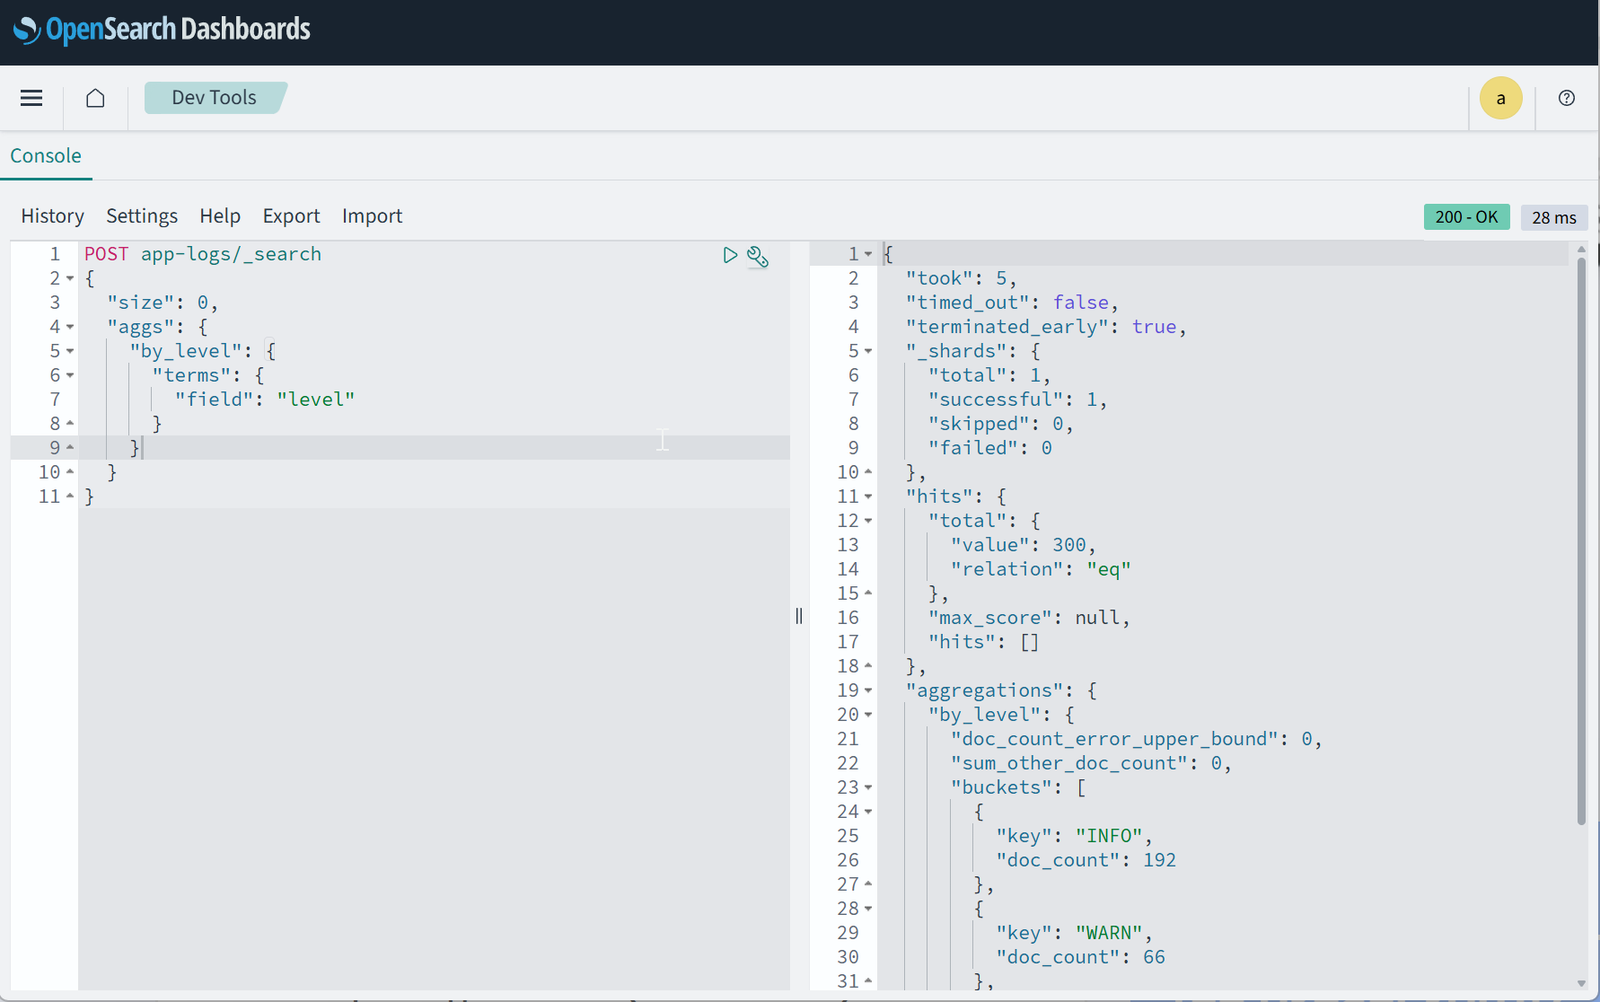The width and height of the screenshot is (1600, 1002).
Task: Click the "sum_other_doc_count": 0 line
Action: click(x=1091, y=763)
